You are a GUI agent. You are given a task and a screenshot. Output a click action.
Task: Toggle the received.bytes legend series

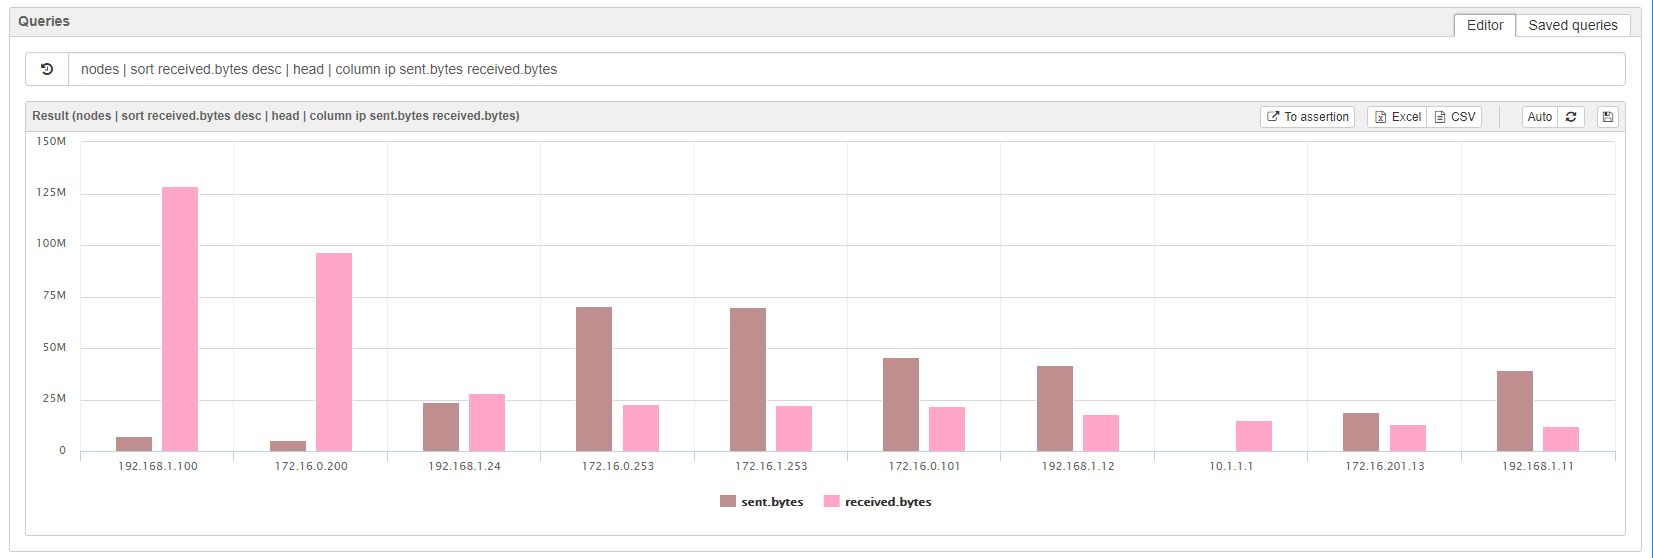coord(878,502)
